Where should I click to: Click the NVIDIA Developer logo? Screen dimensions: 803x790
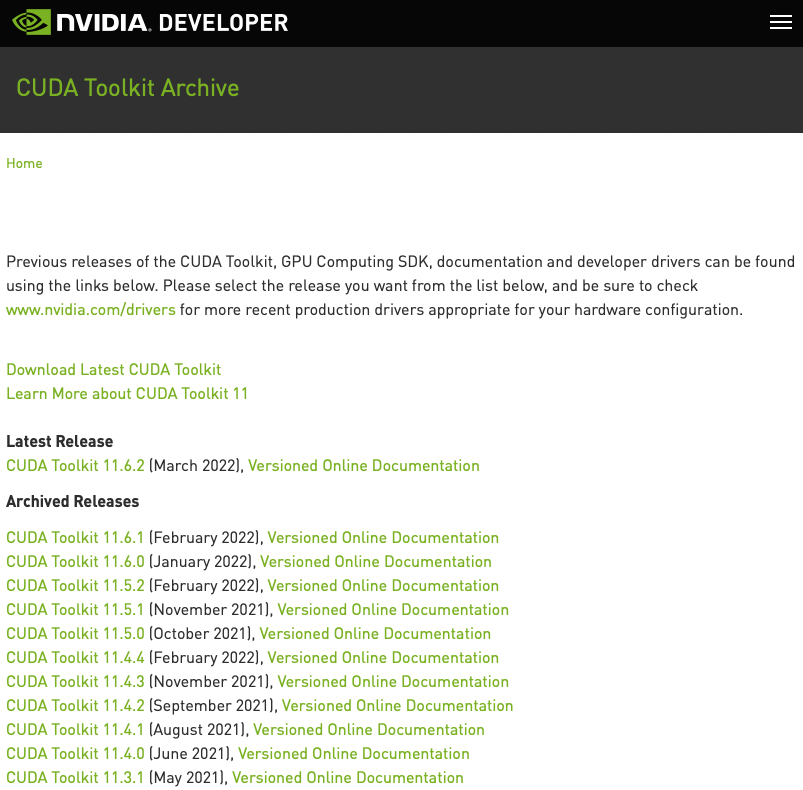click(150, 23)
